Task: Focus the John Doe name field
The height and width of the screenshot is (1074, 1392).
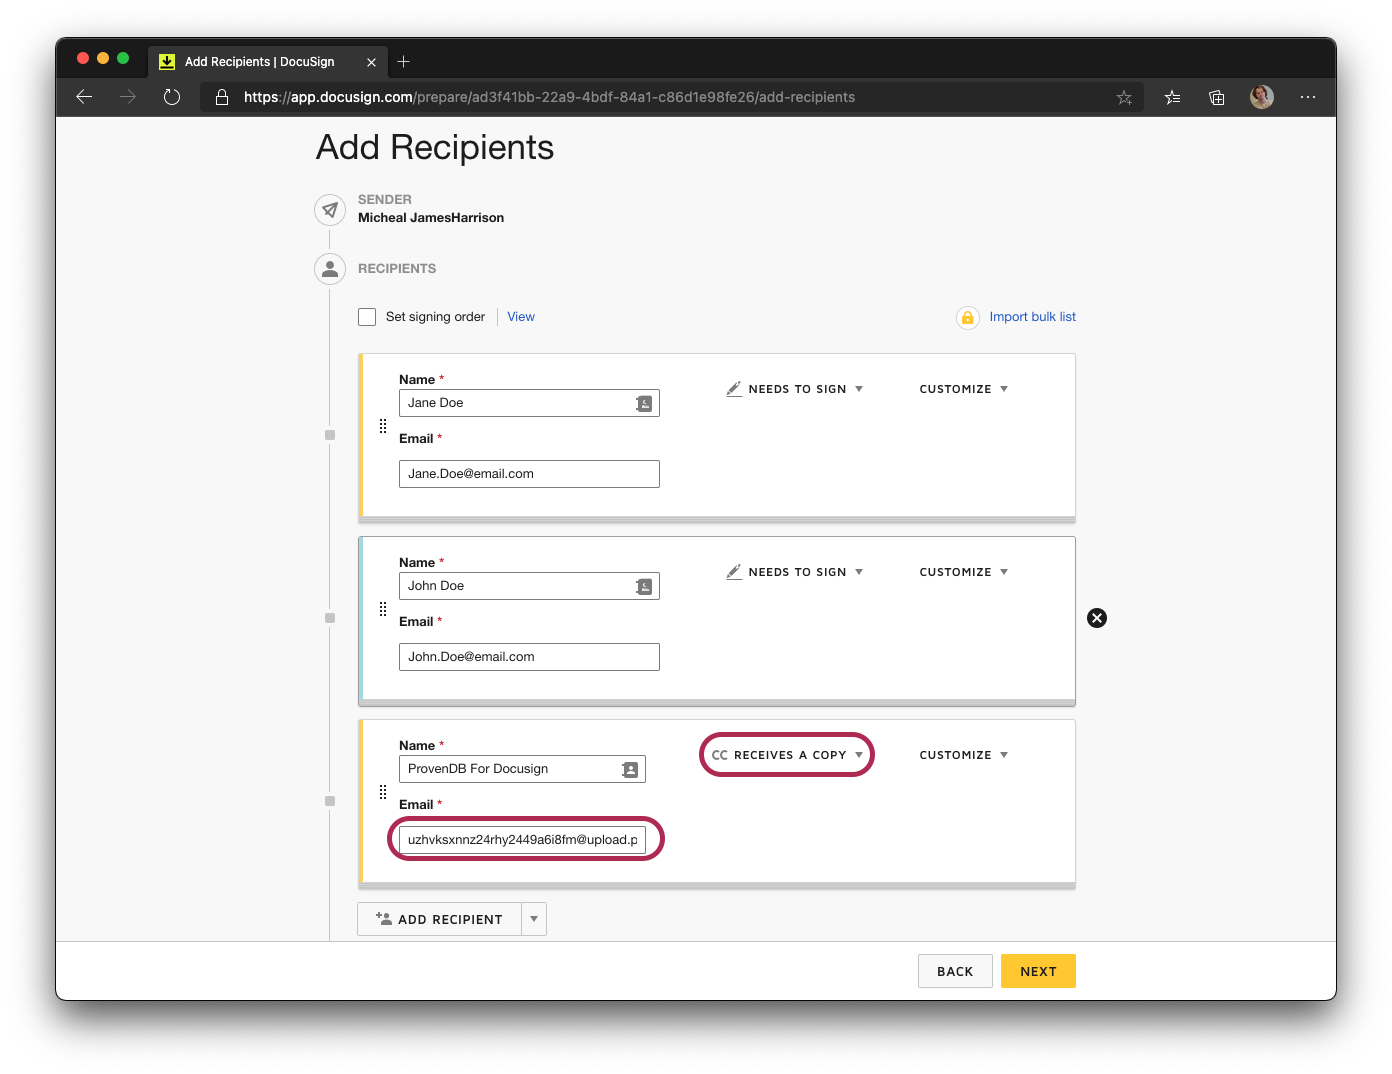Action: [529, 586]
